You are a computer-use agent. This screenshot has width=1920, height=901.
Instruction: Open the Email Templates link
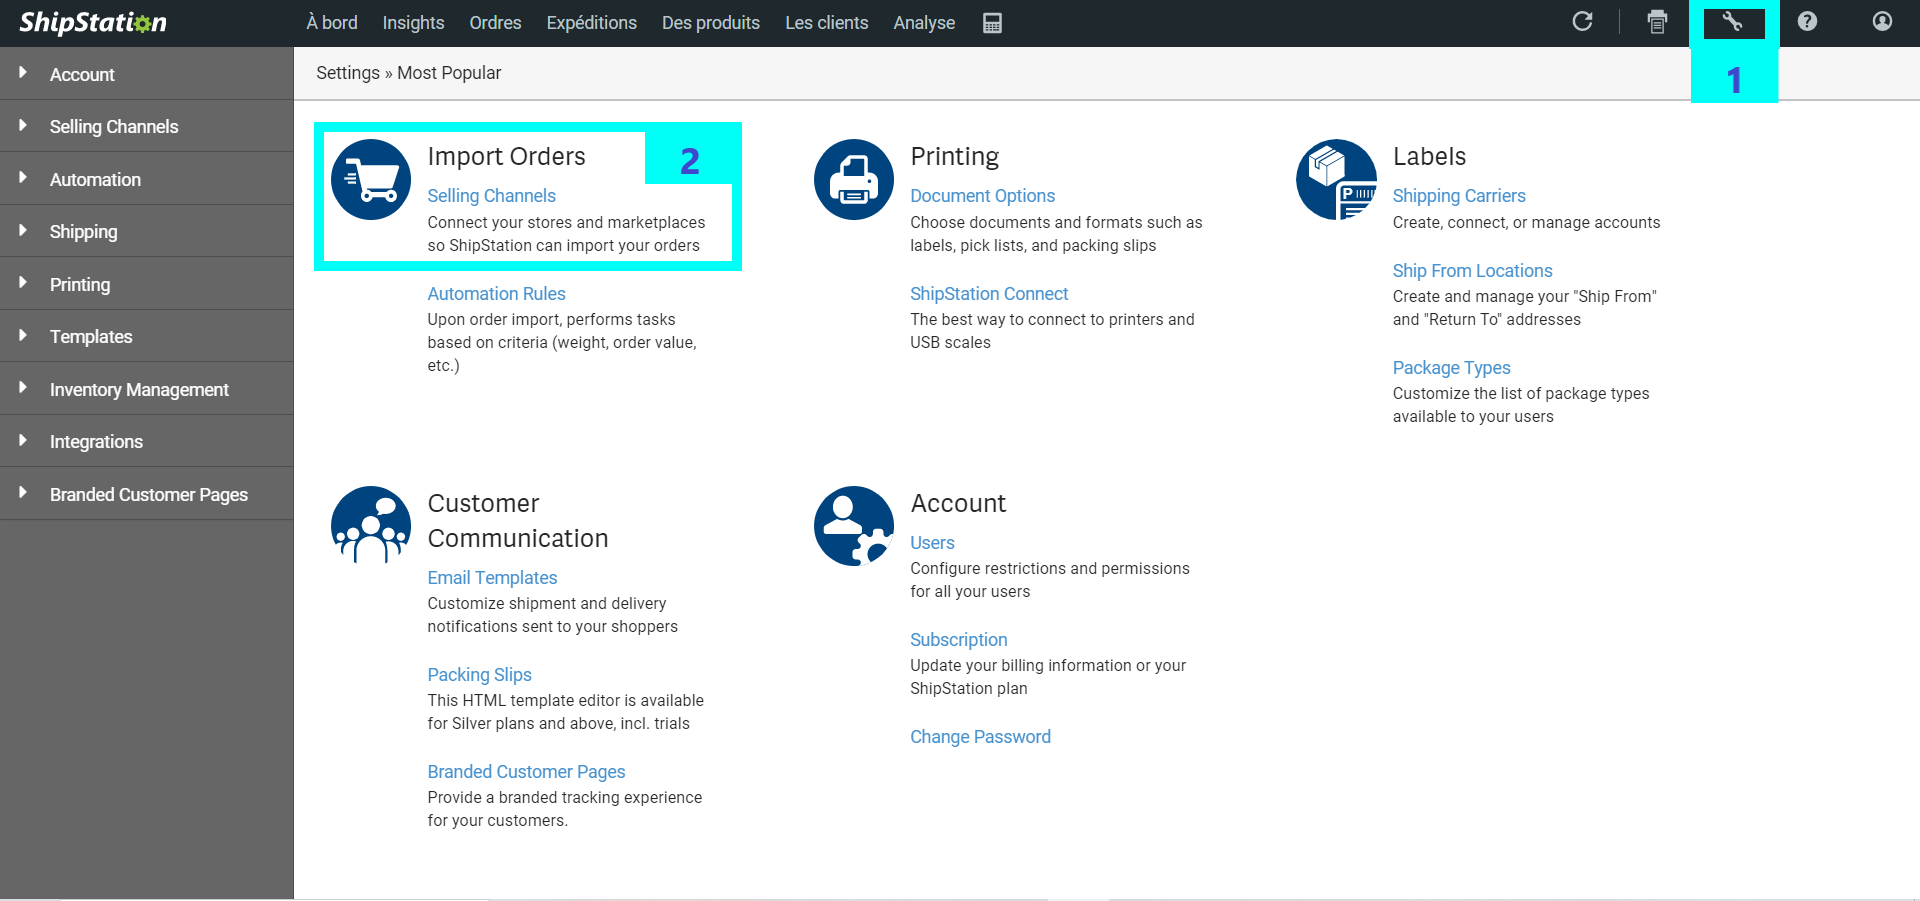click(x=492, y=578)
